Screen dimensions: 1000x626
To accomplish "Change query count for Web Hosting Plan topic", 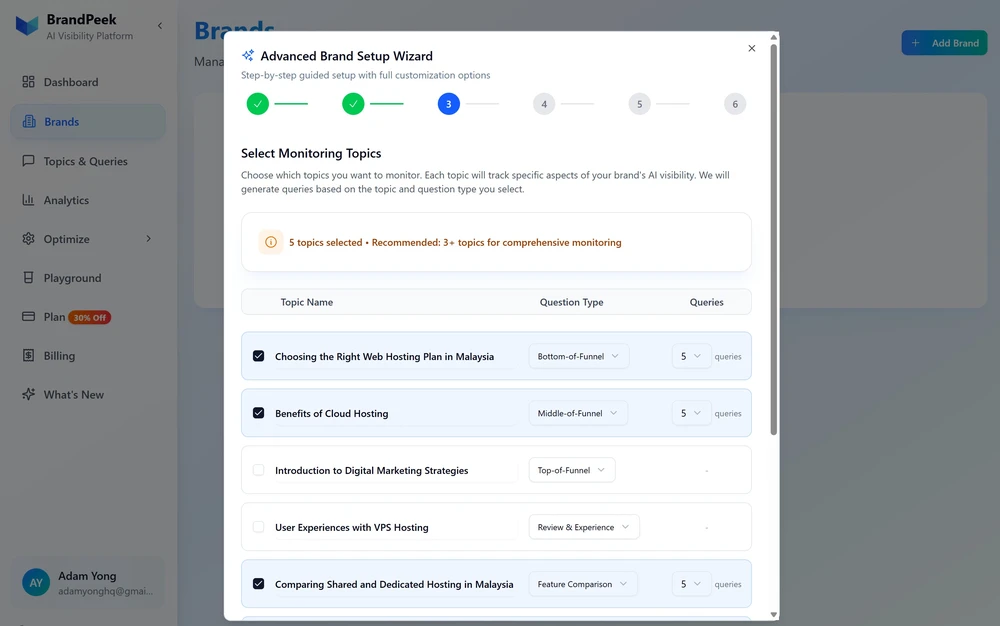I will 691,356.
